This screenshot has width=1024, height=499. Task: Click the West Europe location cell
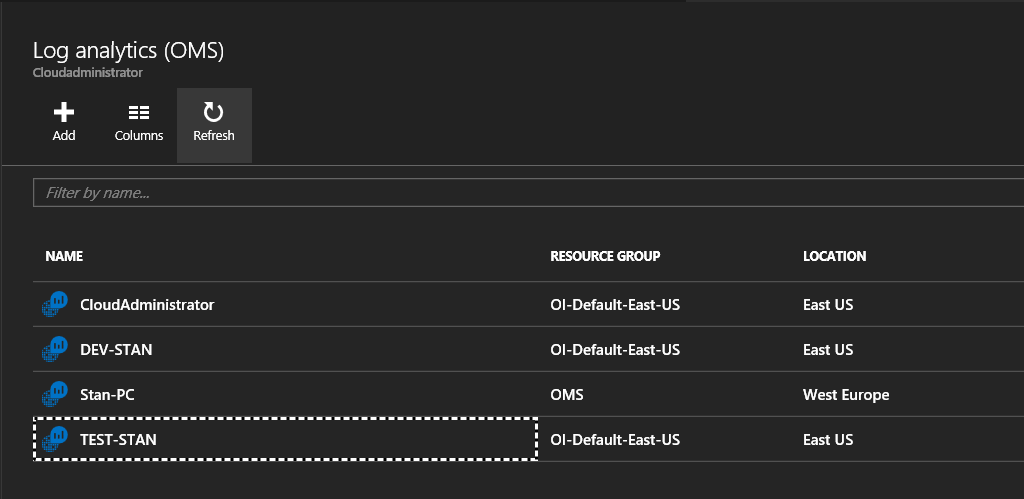[845, 395]
